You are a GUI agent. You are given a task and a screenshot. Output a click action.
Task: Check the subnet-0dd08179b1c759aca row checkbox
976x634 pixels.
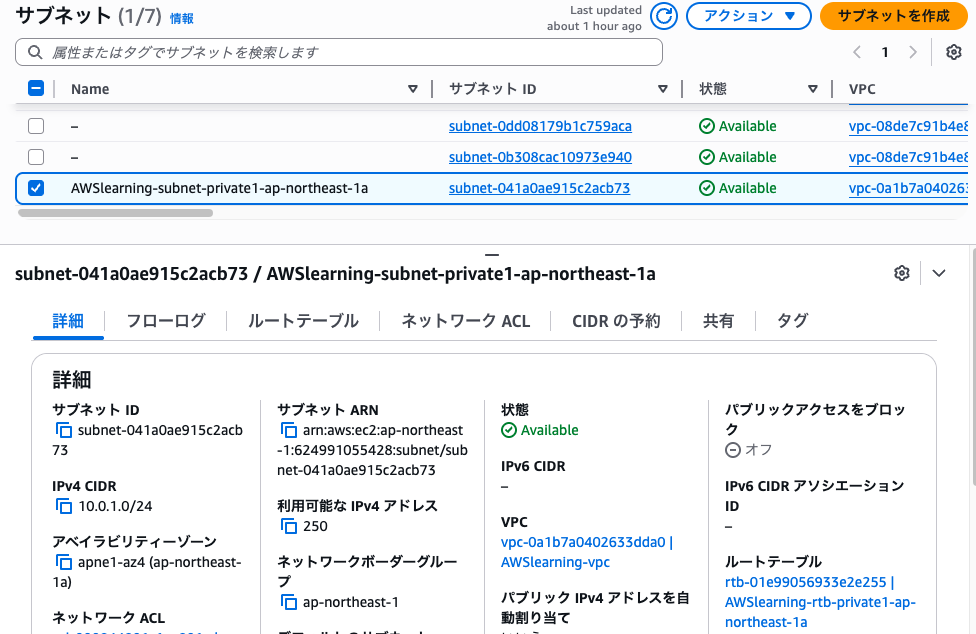pyautogui.click(x=36, y=126)
